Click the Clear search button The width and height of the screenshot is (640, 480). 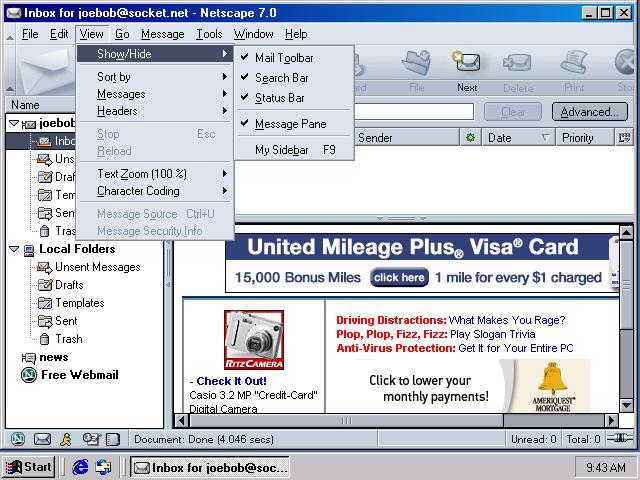(x=513, y=112)
